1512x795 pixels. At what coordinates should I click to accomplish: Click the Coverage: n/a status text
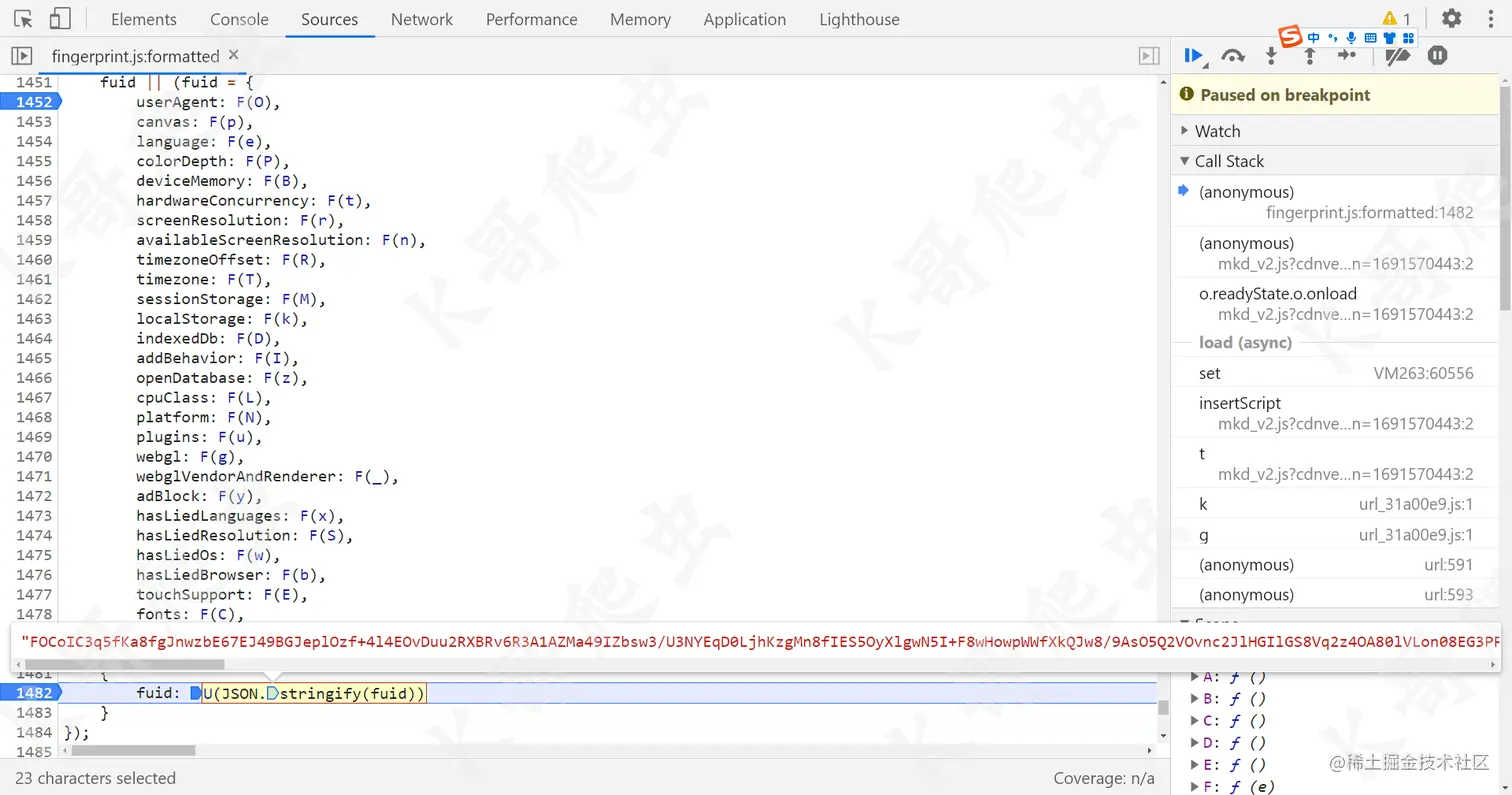click(x=1103, y=778)
